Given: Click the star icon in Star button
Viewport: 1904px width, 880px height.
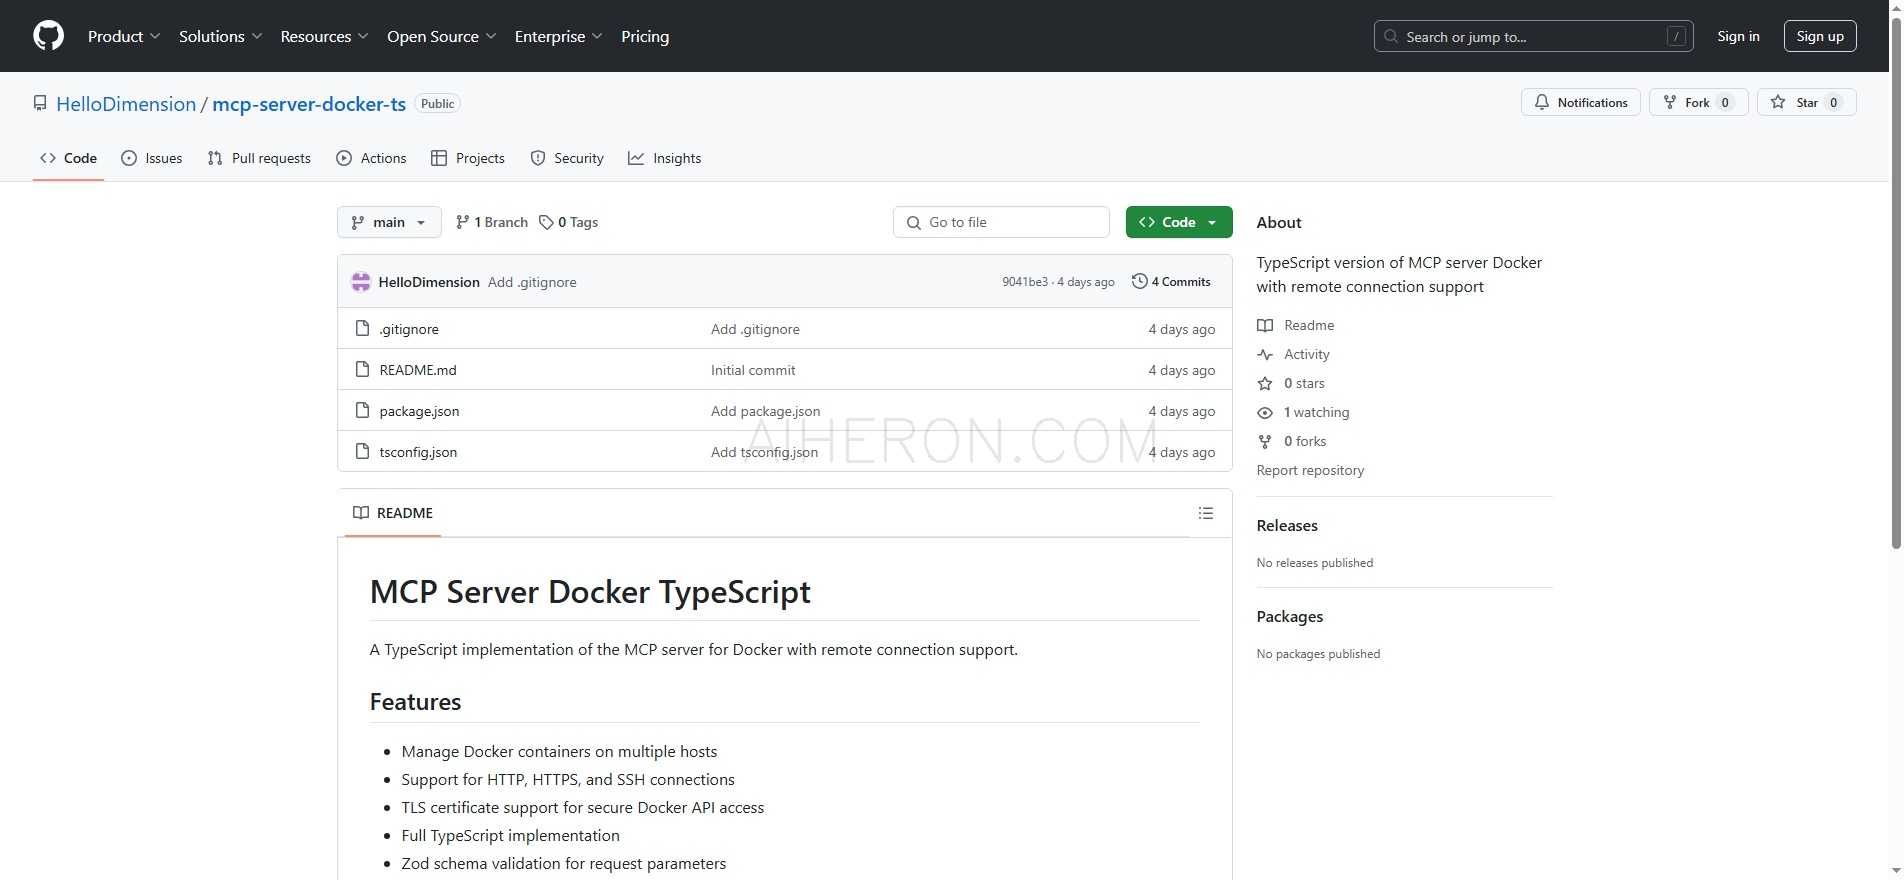Looking at the screenshot, I should pyautogui.click(x=1778, y=102).
